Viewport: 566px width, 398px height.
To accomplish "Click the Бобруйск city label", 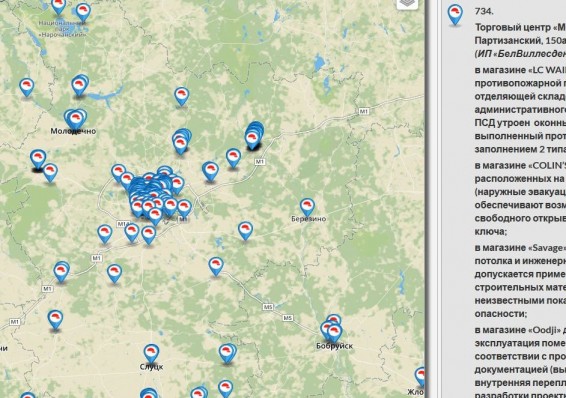I will pos(334,346).
